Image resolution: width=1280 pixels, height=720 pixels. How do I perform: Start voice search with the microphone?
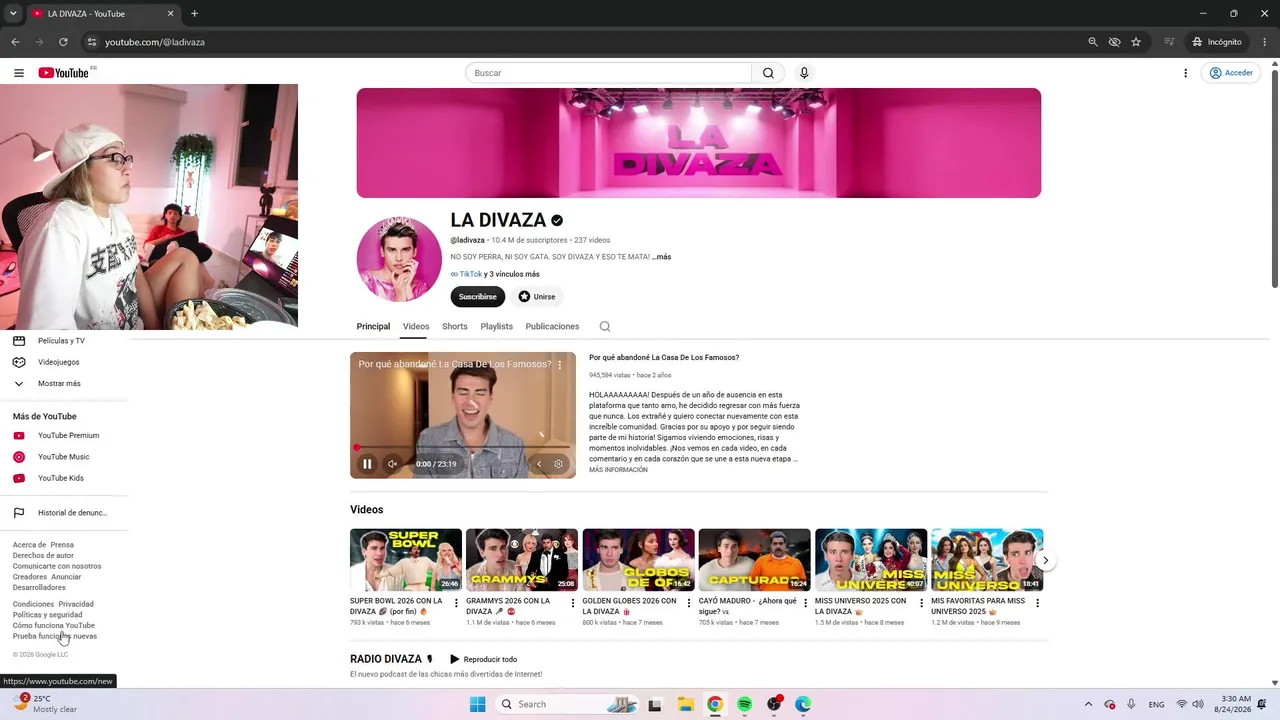click(804, 73)
